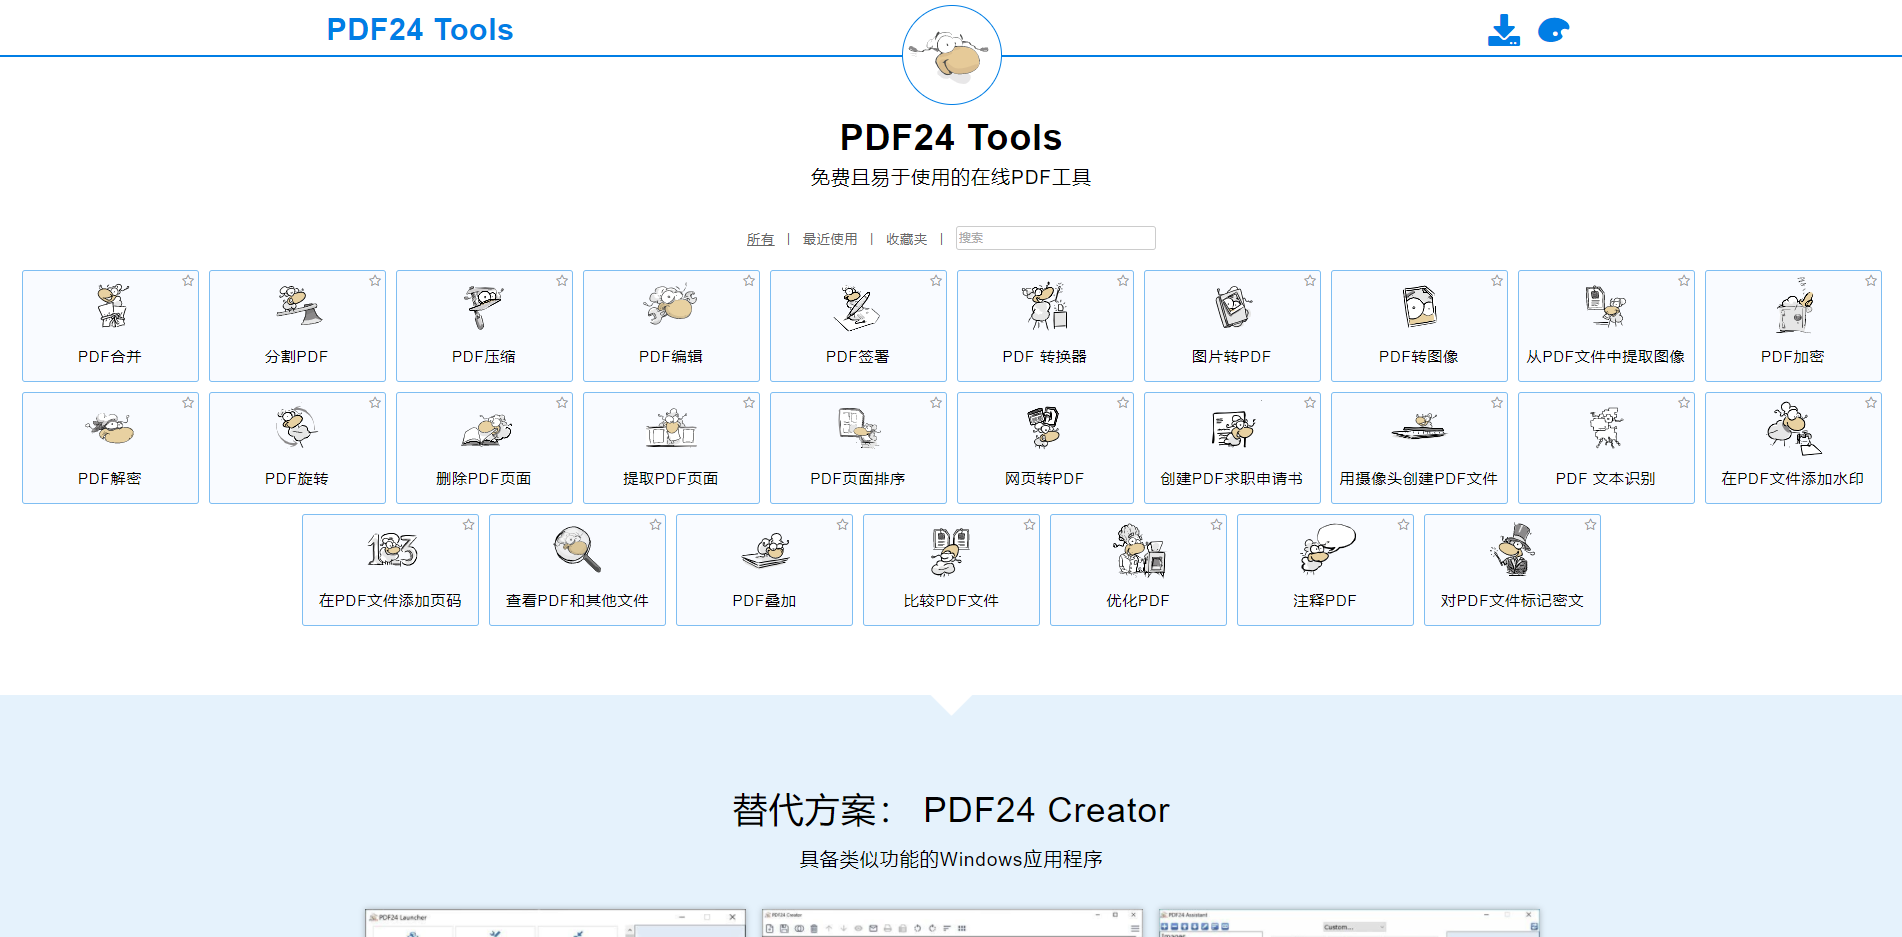Switch to the 最近使用 tab
The height and width of the screenshot is (937, 1902).
click(x=827, y=239)
